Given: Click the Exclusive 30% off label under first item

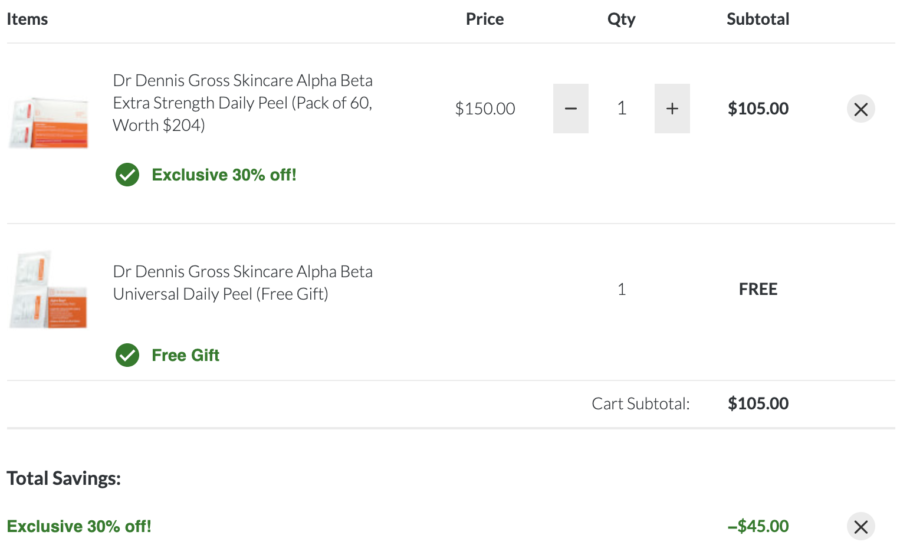Looking at the screenshot, I should [224, 175].
